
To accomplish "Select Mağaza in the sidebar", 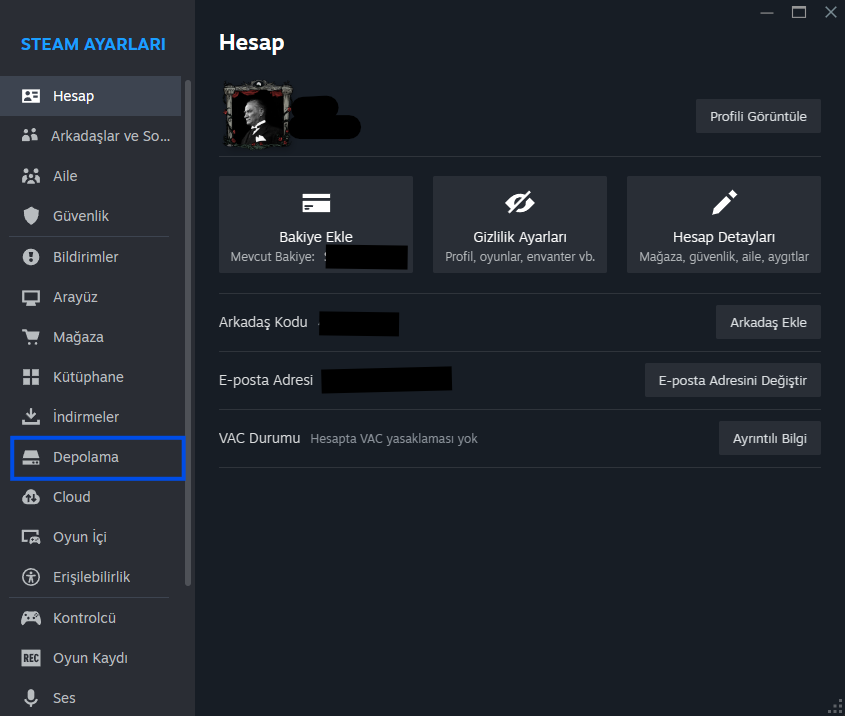I will [x=91, y=337].
